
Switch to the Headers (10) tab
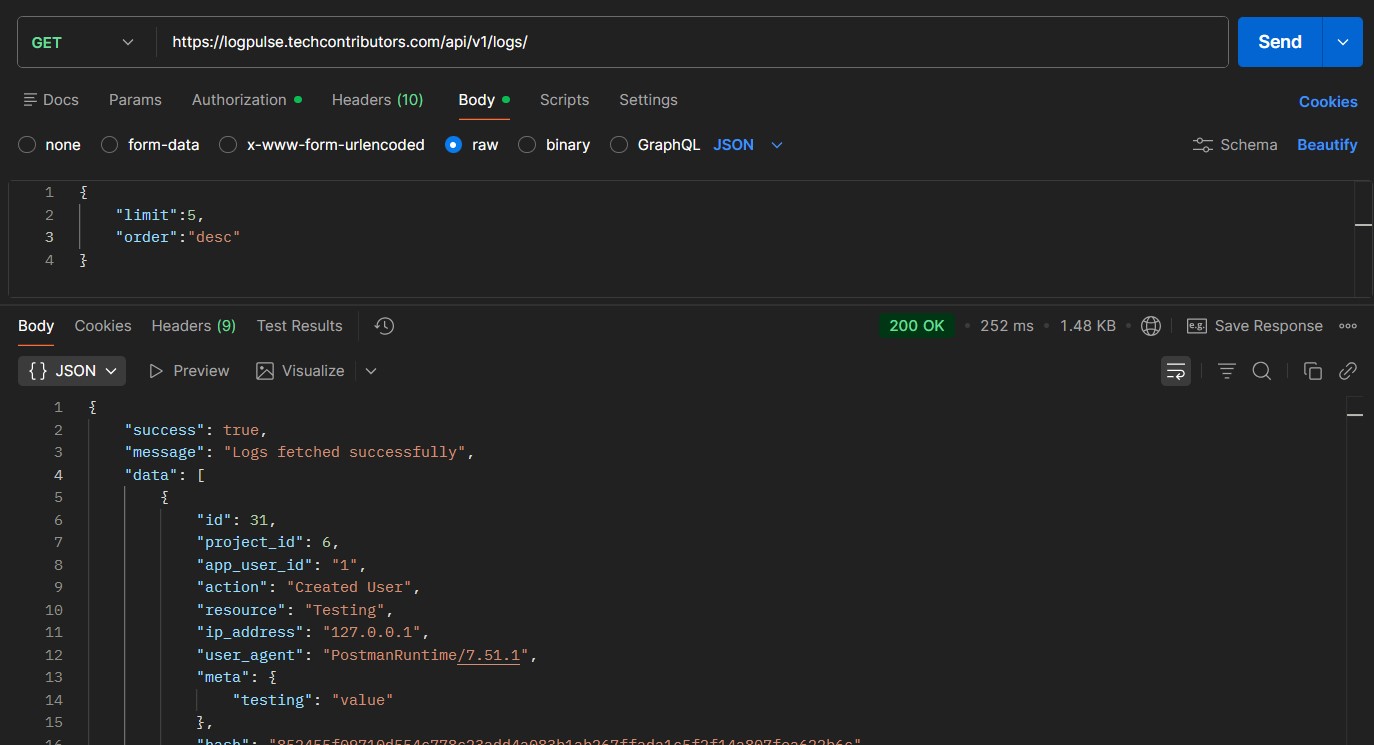(x=377, y=100)
